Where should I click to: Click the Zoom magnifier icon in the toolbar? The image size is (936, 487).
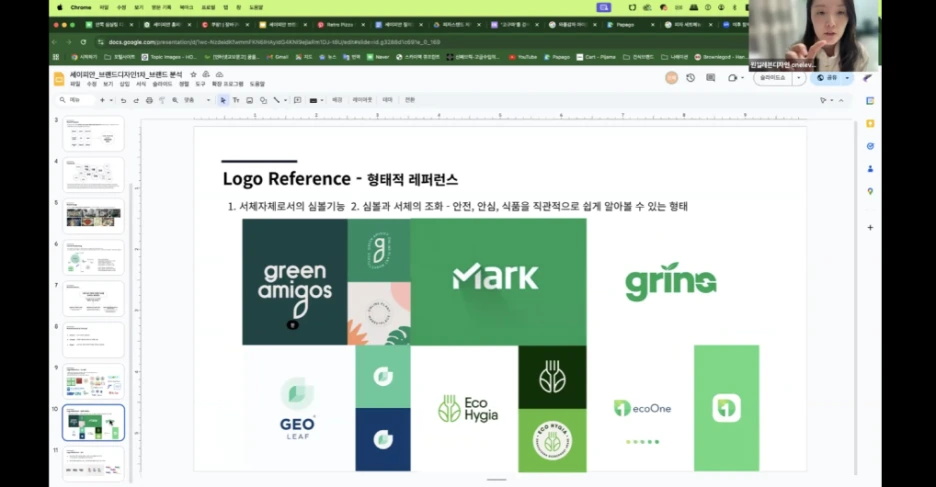(x=175, y=100)
